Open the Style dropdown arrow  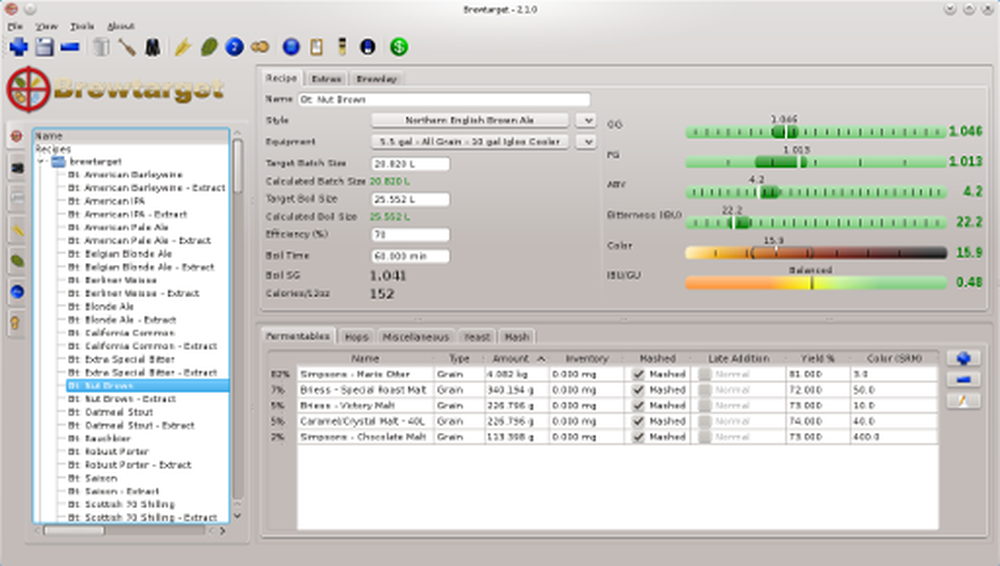tap(586, 120)
